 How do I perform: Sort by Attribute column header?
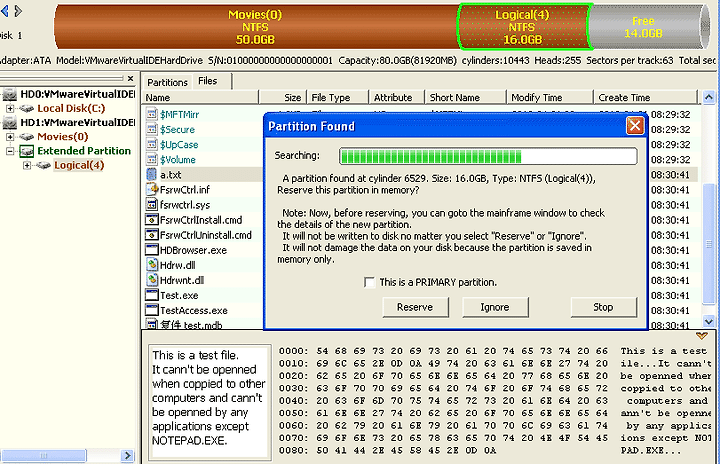click(x=397, y=97)
